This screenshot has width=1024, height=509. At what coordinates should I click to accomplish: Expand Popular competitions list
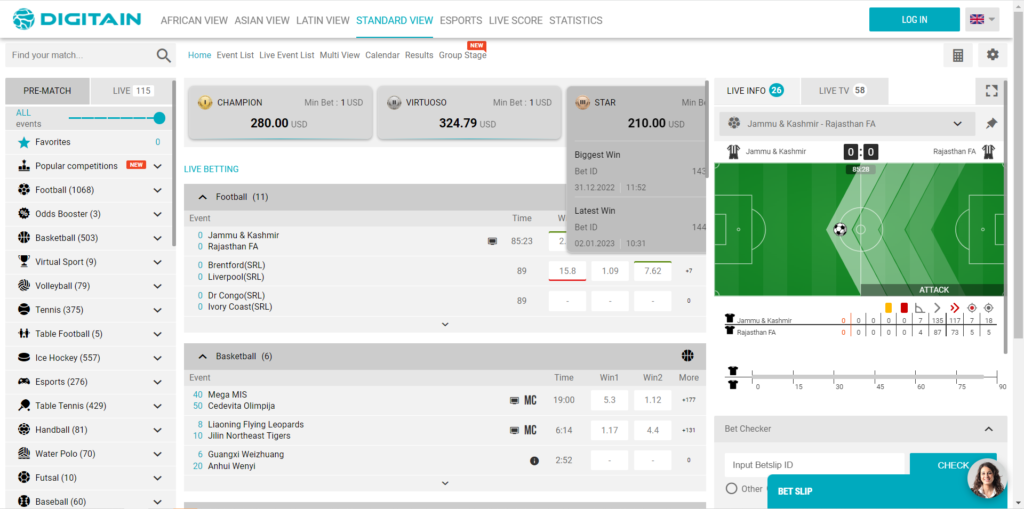[x=157, y=167]
